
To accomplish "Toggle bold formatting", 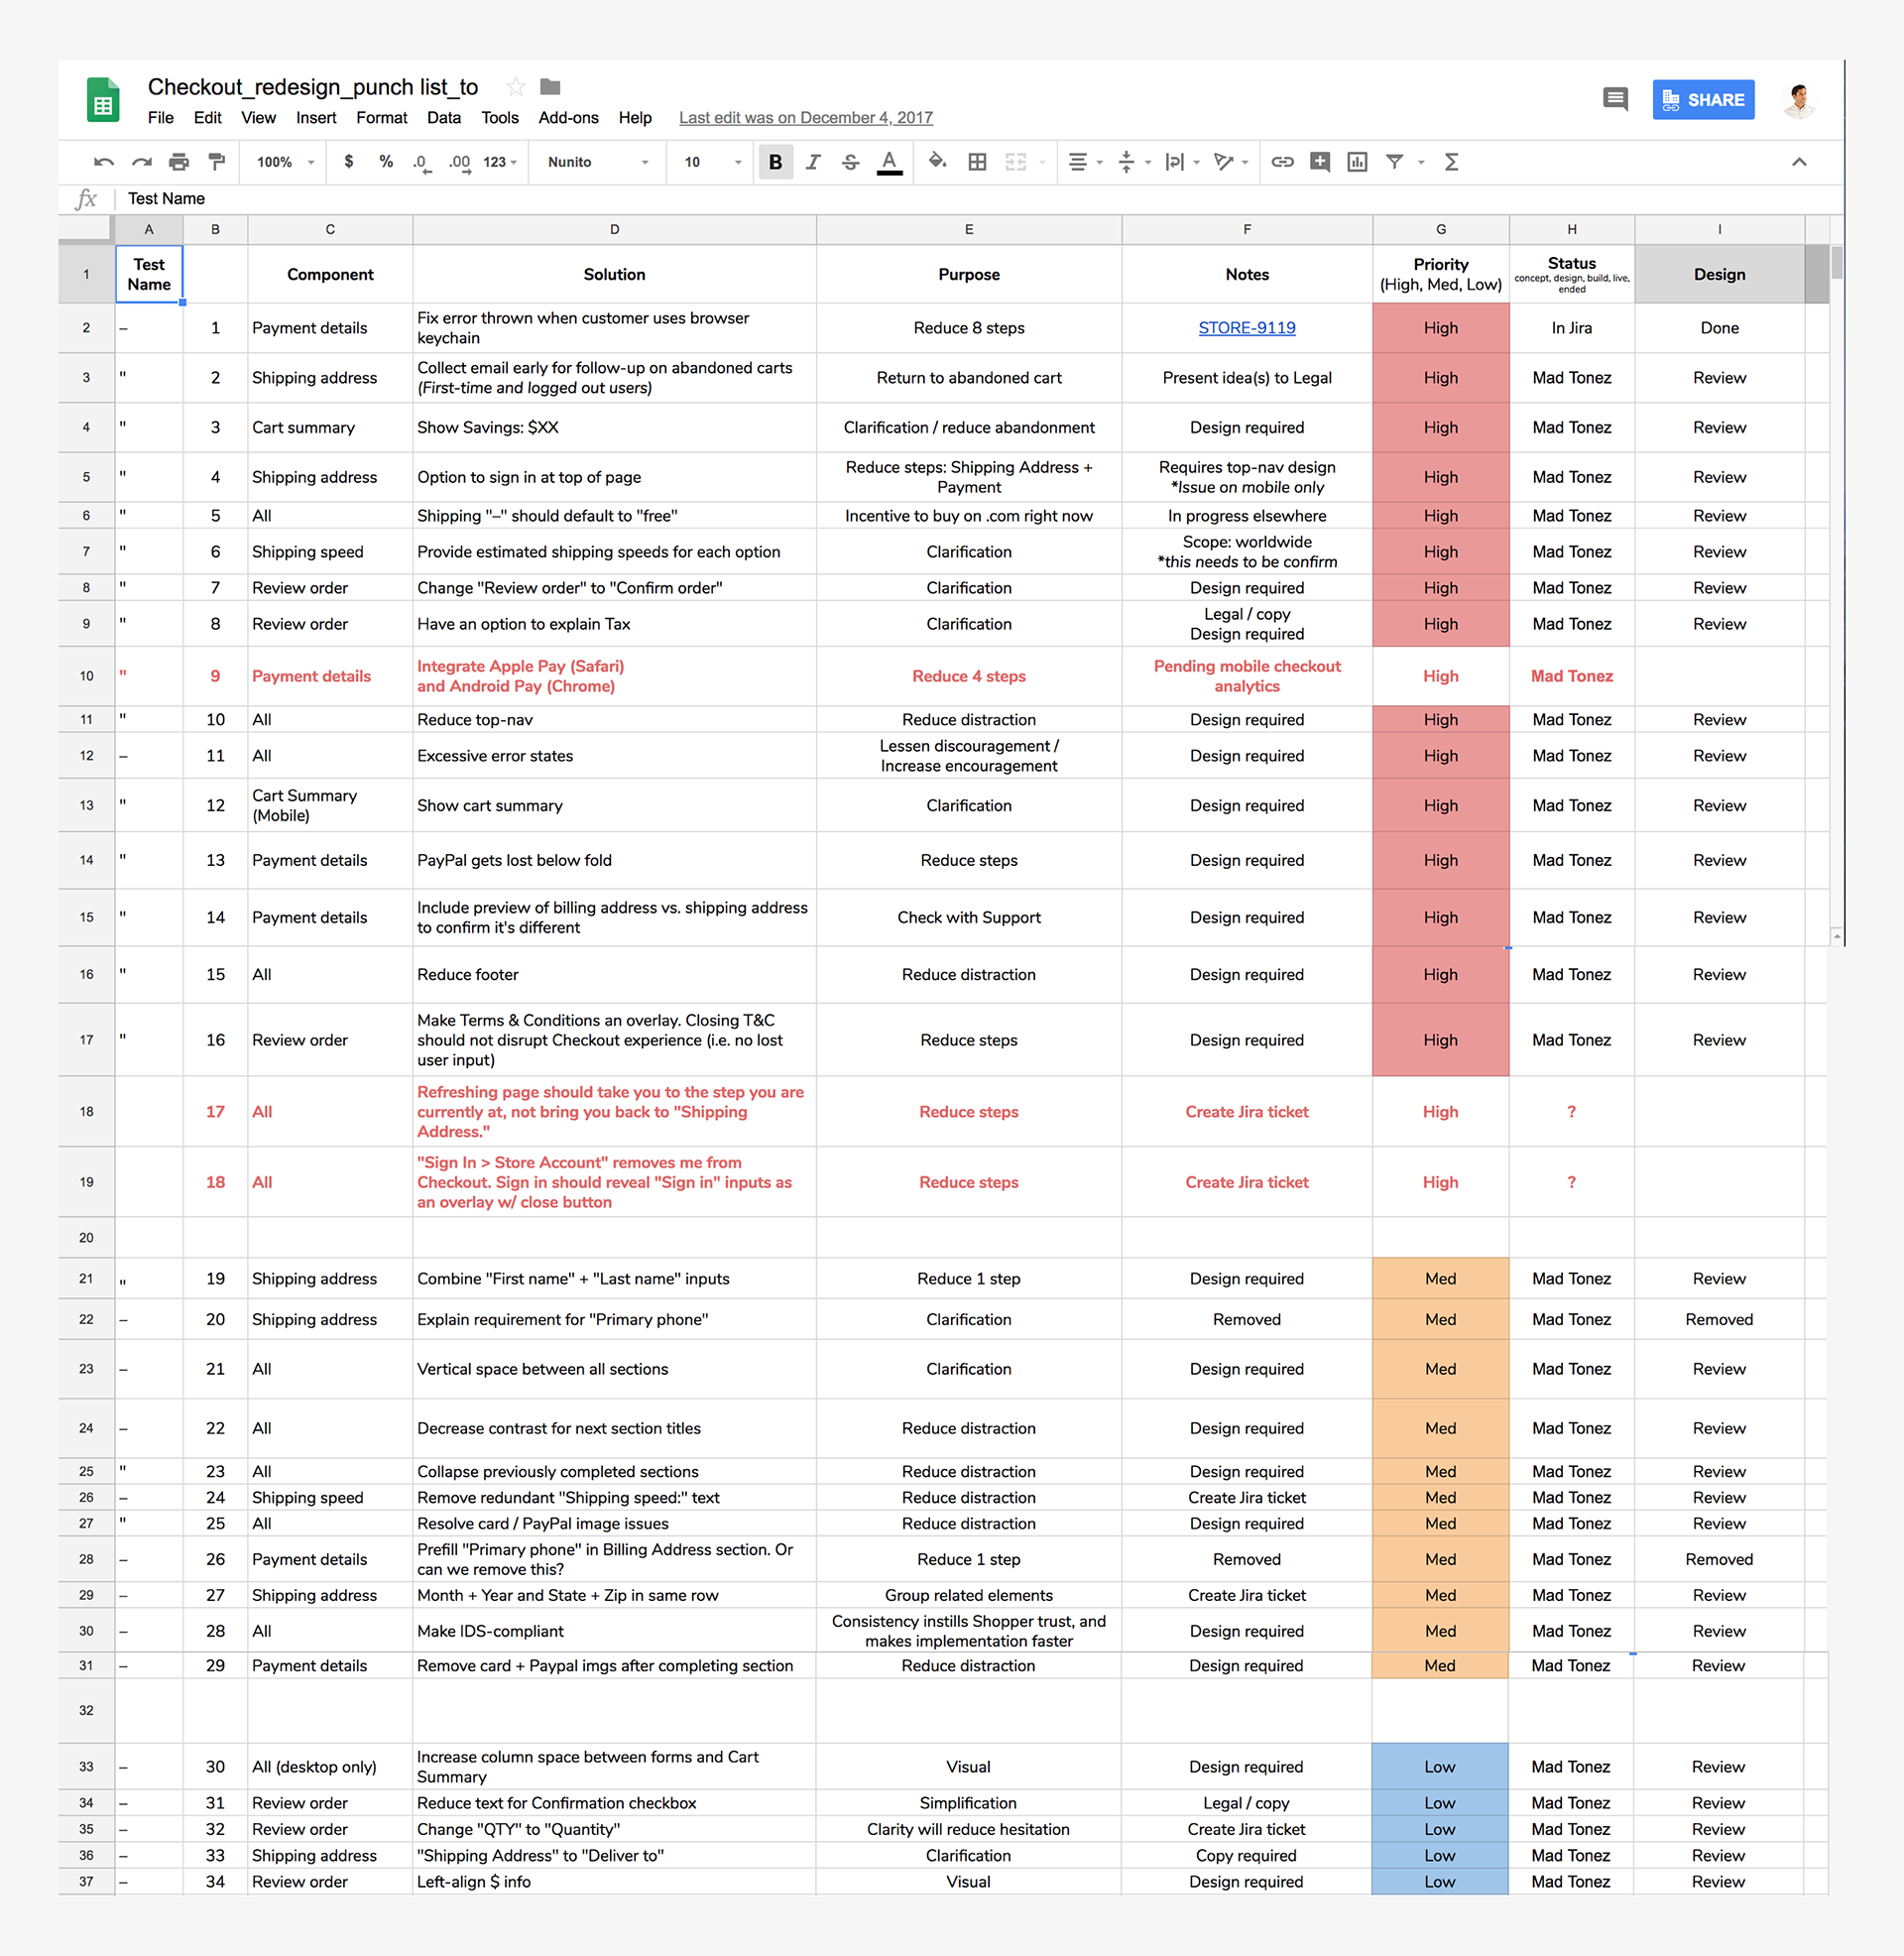I will click(775, 162).
